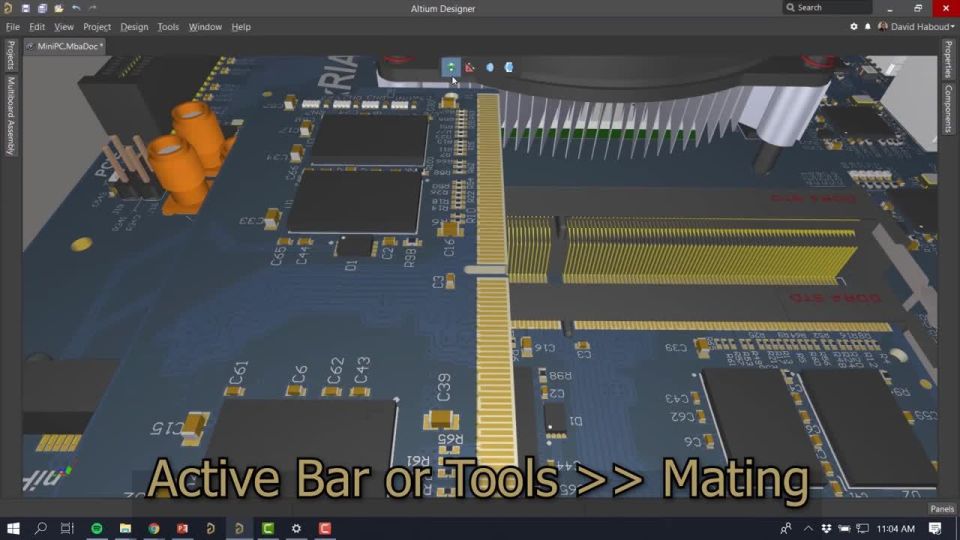Open the File menu
The height and width of the screenshot is (540, 960).
click(x=12, y=27)
